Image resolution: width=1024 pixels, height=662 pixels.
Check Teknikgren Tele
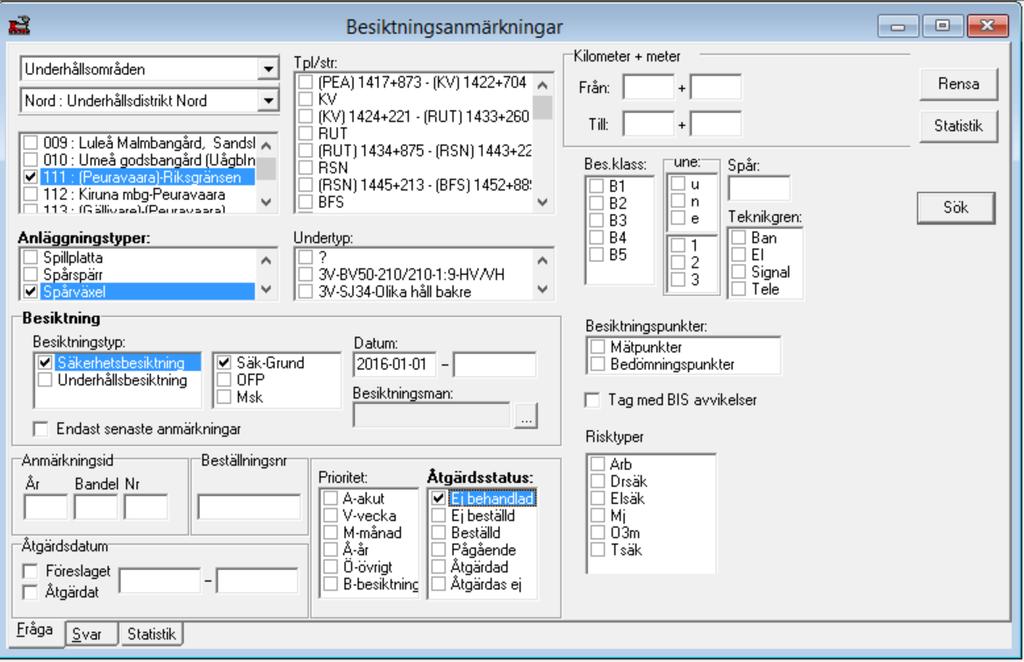(x=739, y=289)
